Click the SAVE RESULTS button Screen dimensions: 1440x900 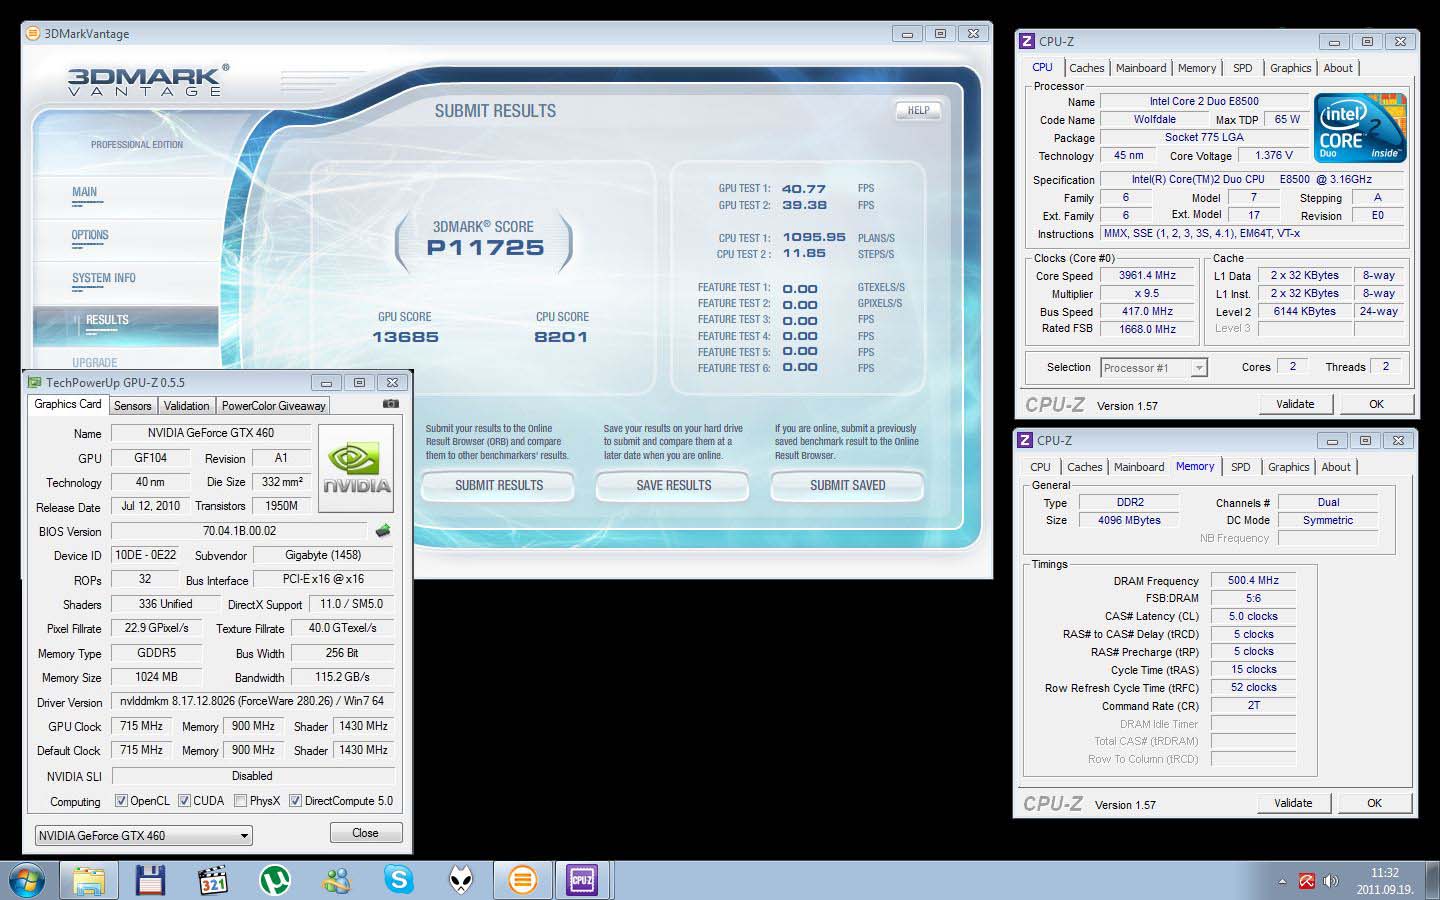(x=673, y=485)
